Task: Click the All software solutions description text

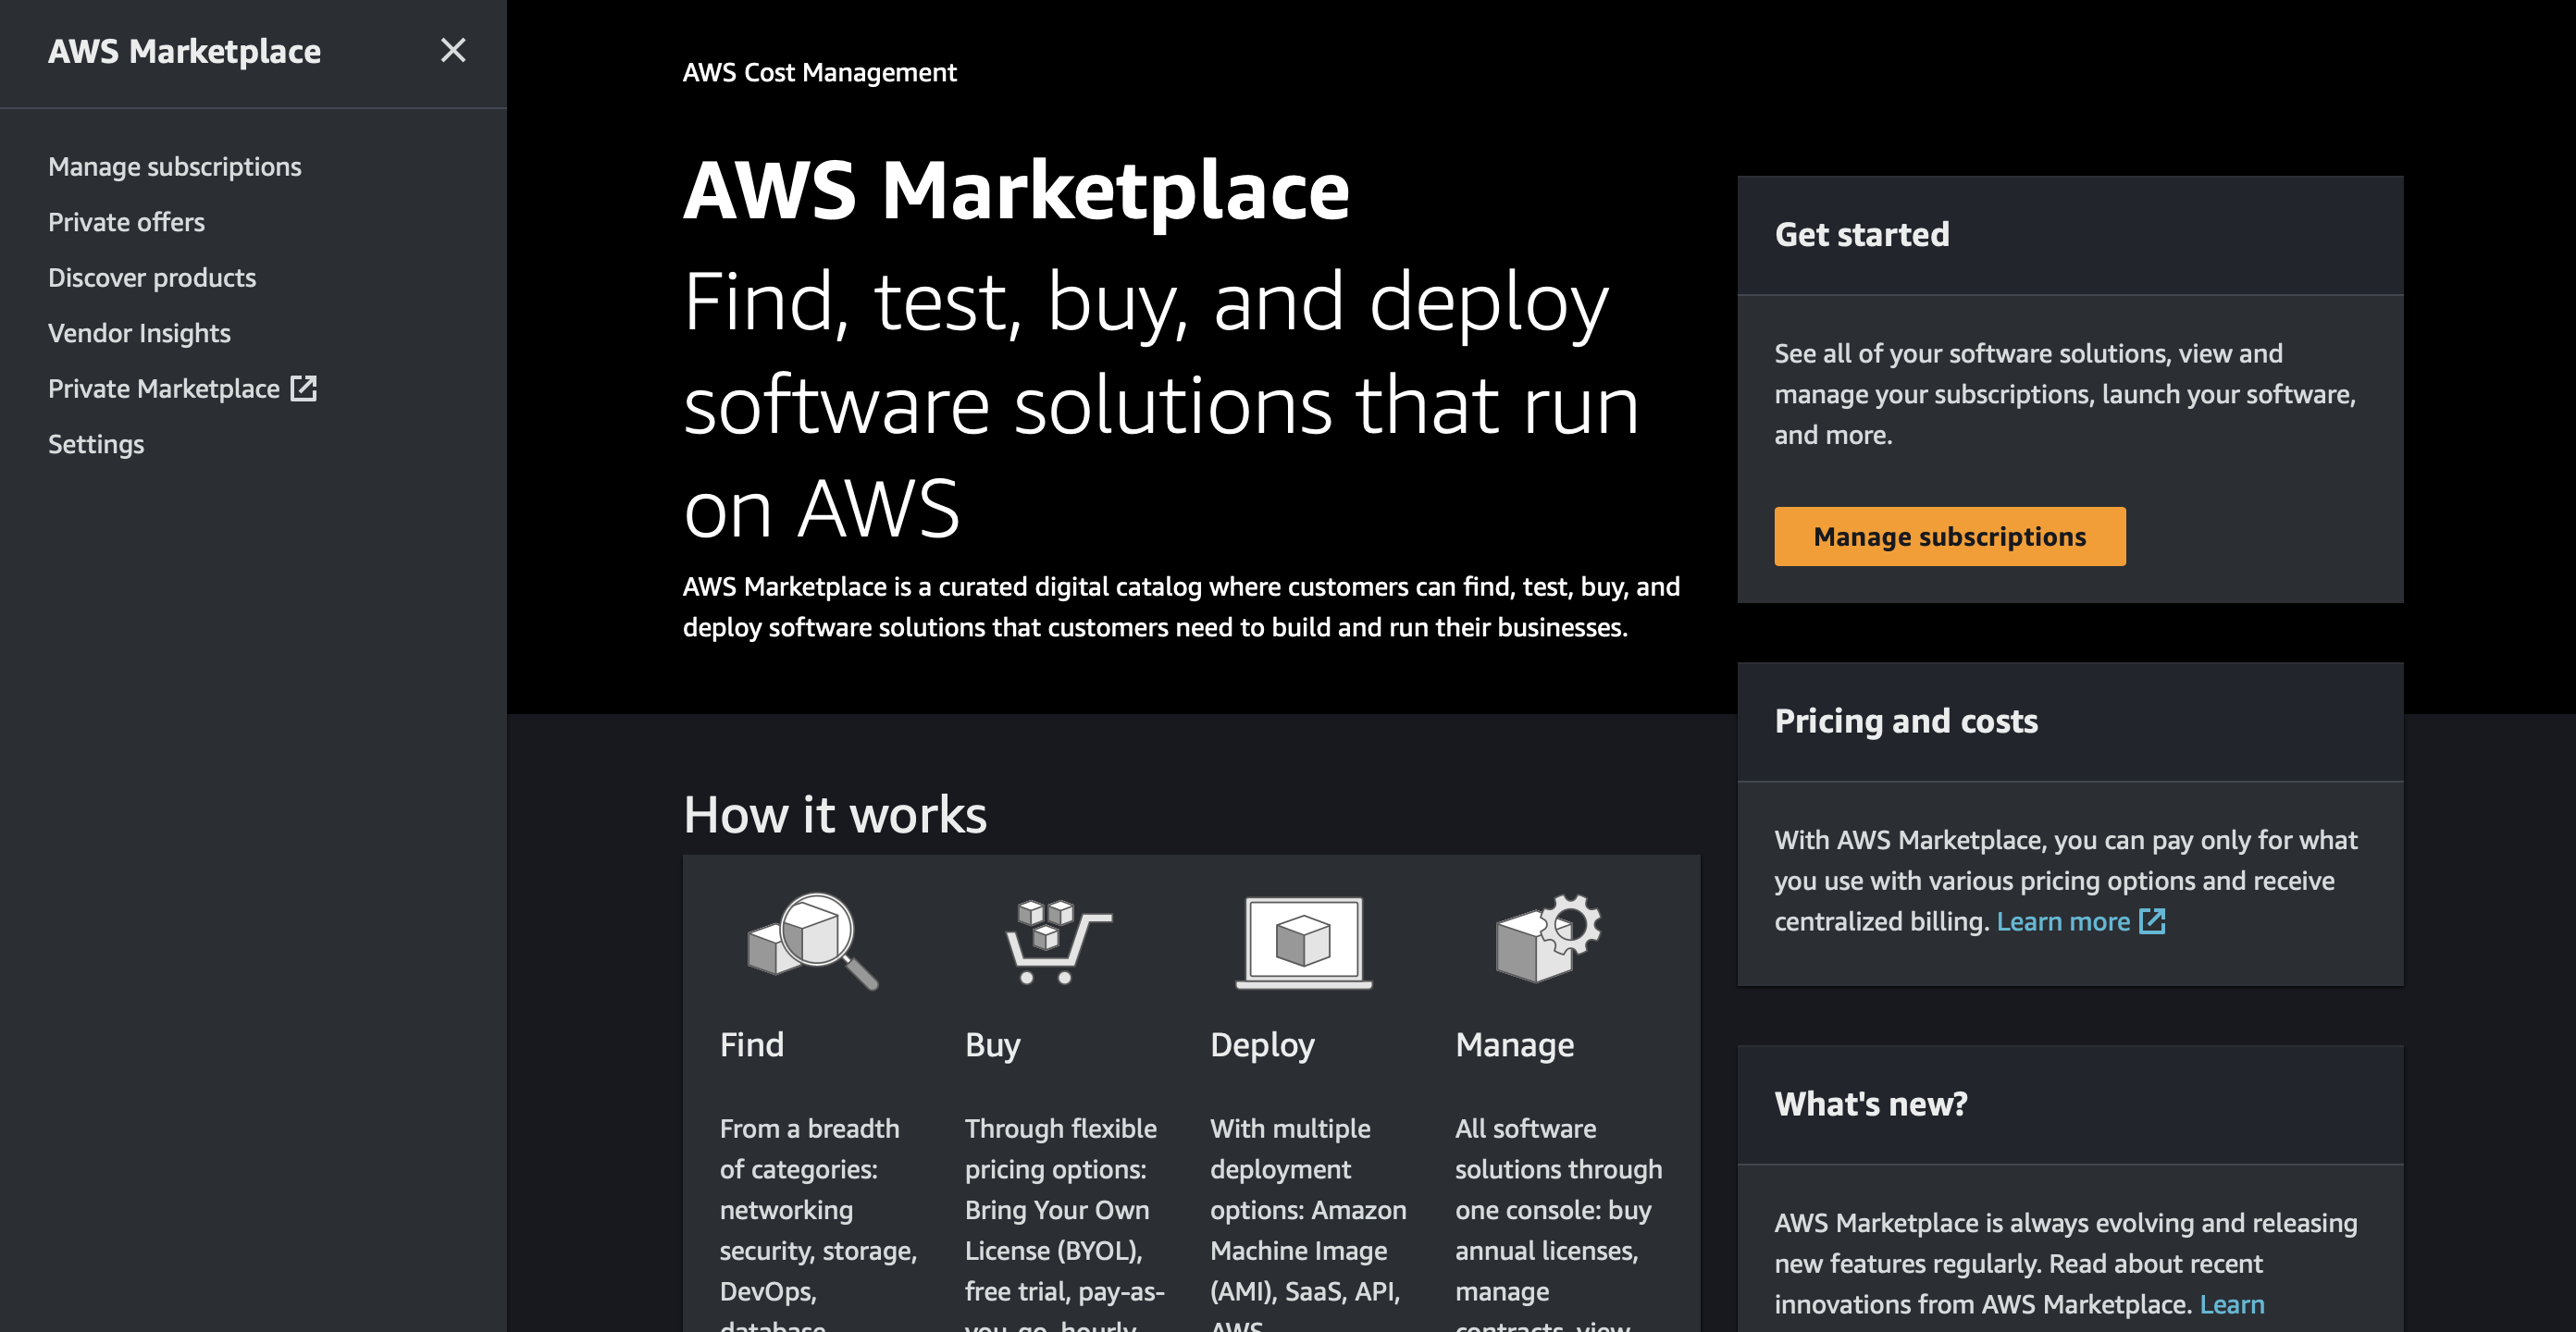Action: 1558,1221
